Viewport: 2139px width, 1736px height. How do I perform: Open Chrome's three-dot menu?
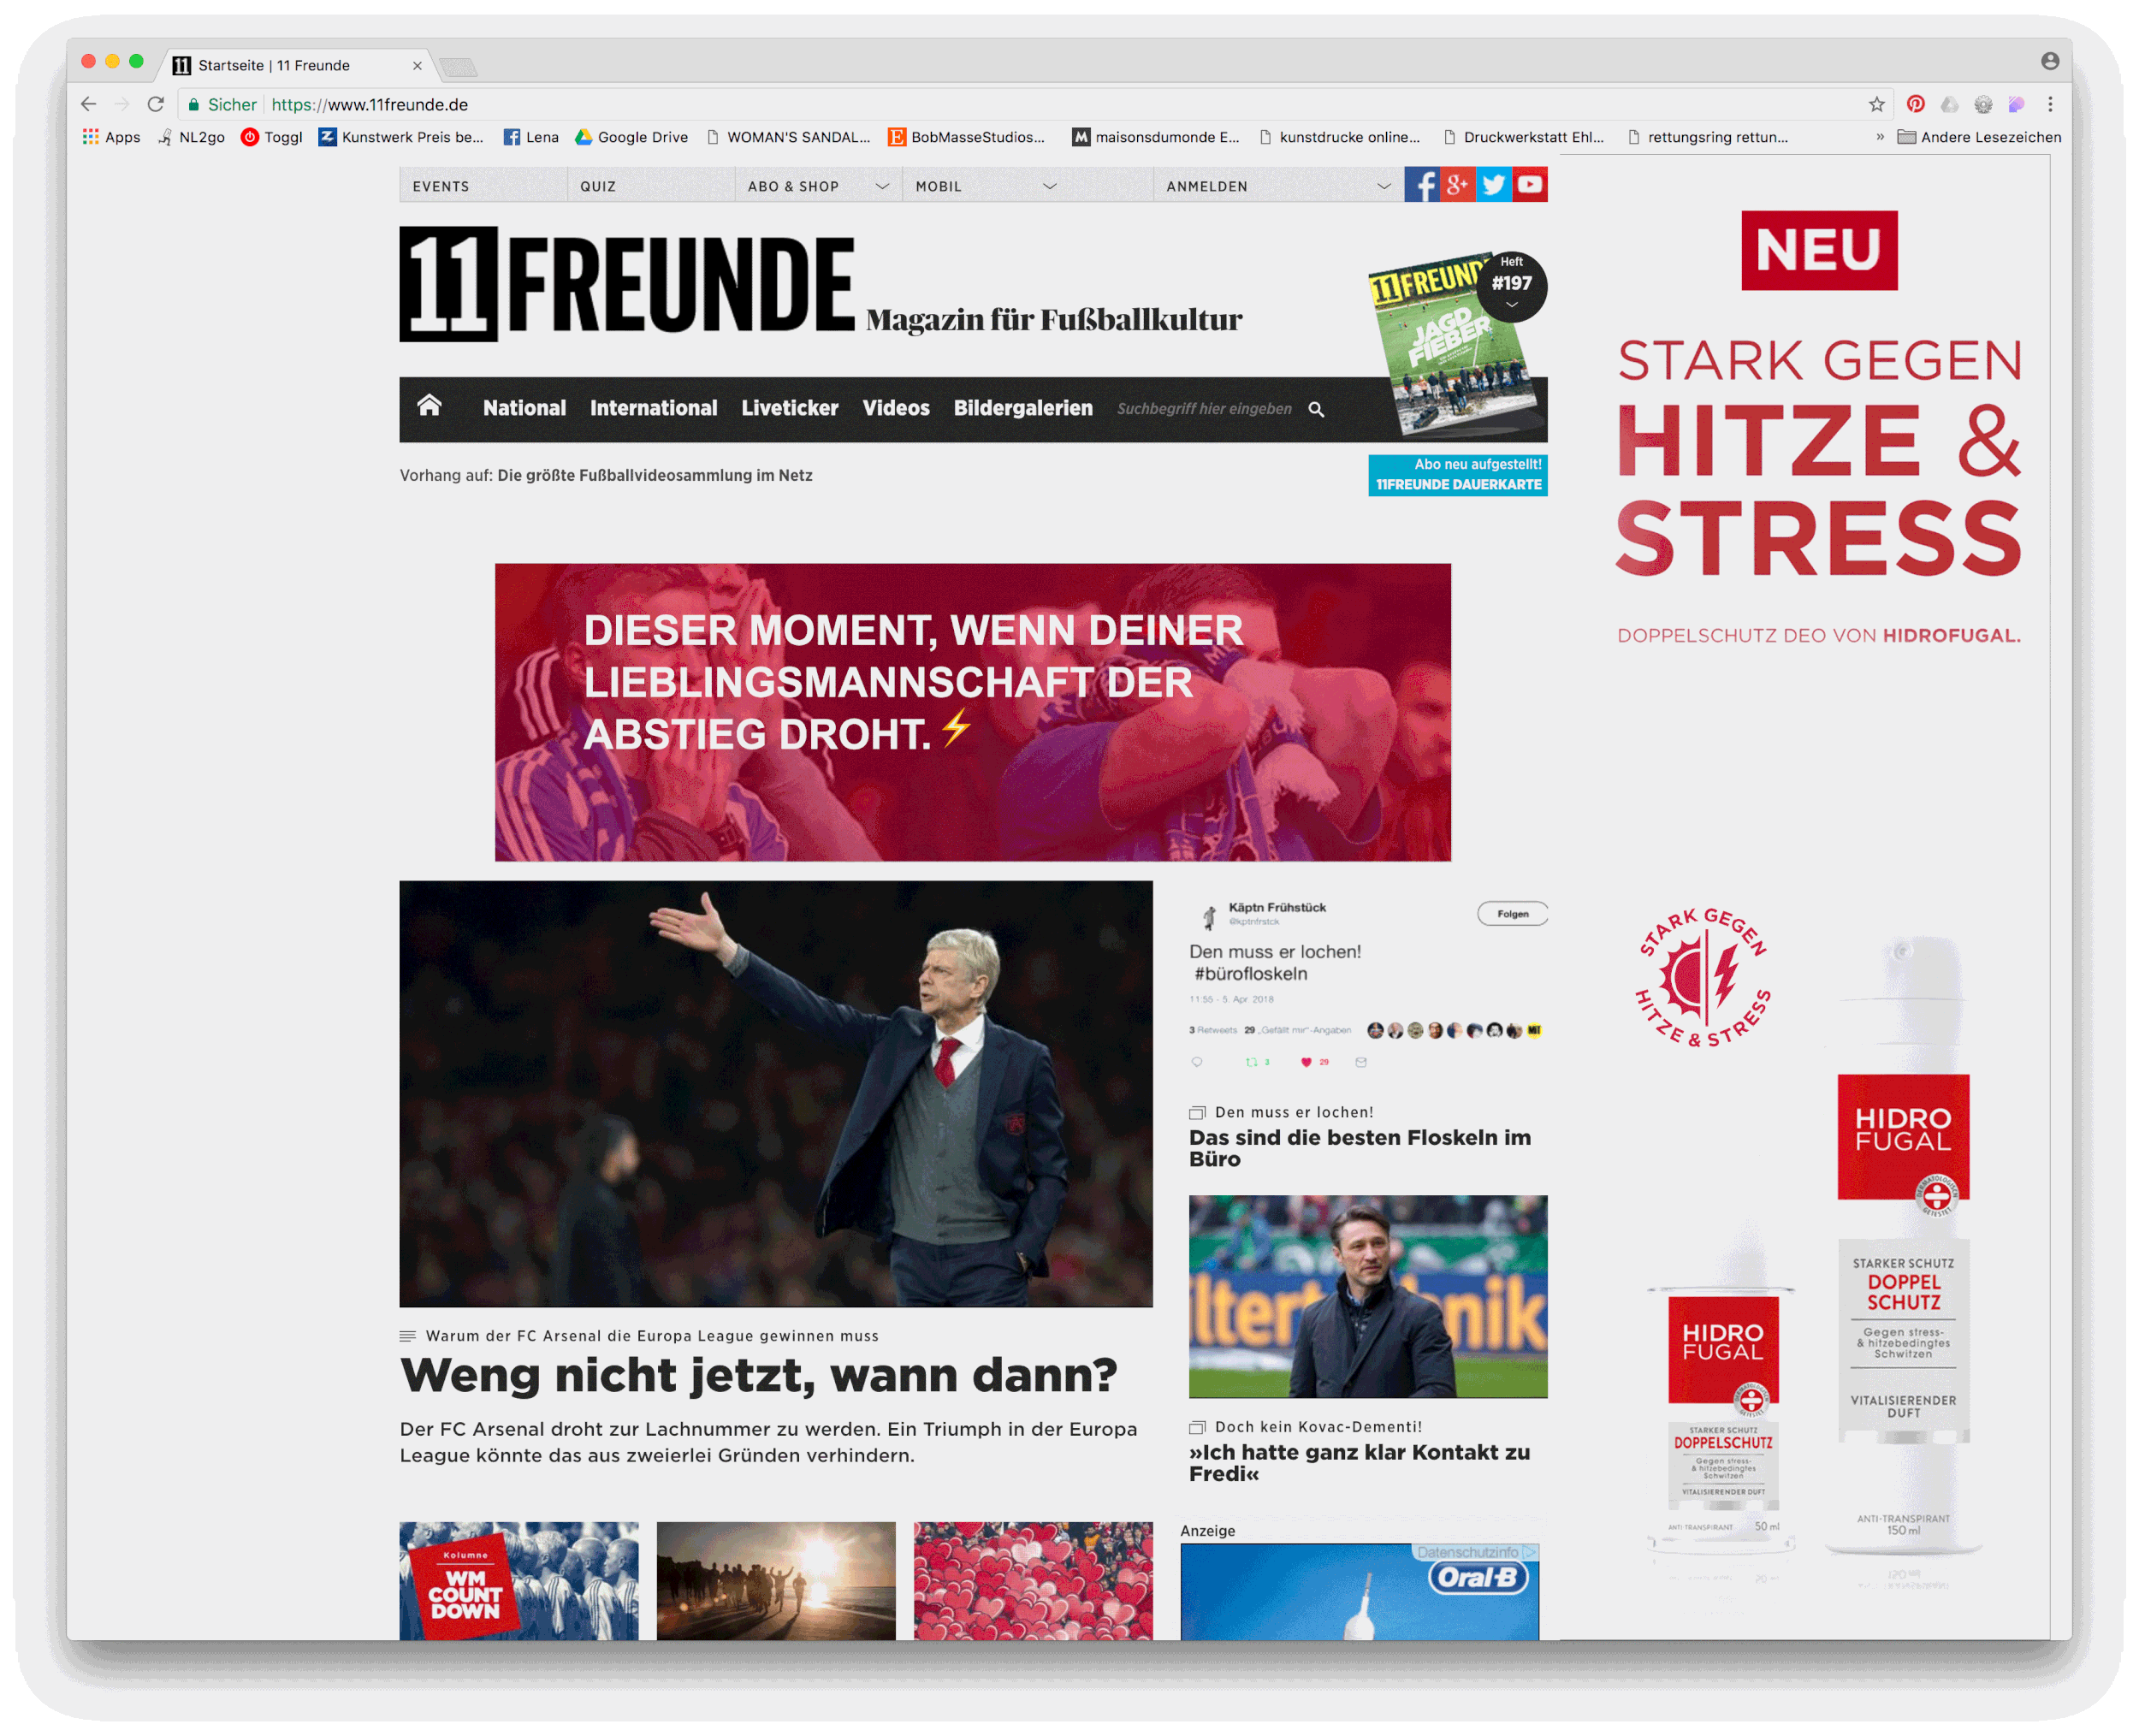pyautogui.click(x=2049, y=104)
